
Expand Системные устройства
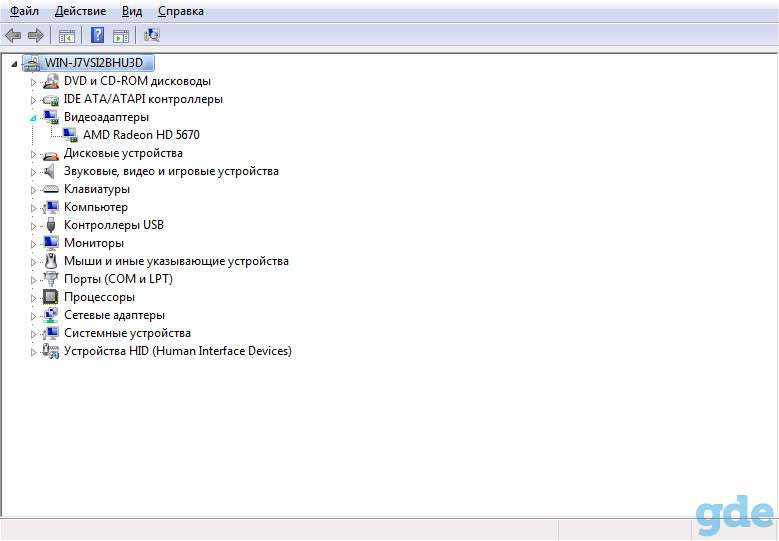[33, 333]
